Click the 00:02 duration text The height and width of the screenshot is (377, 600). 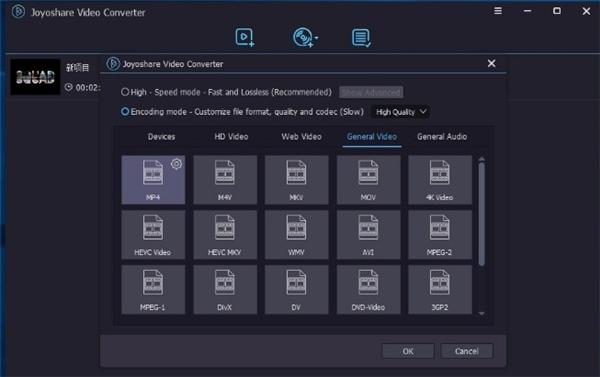pos(88,88)
